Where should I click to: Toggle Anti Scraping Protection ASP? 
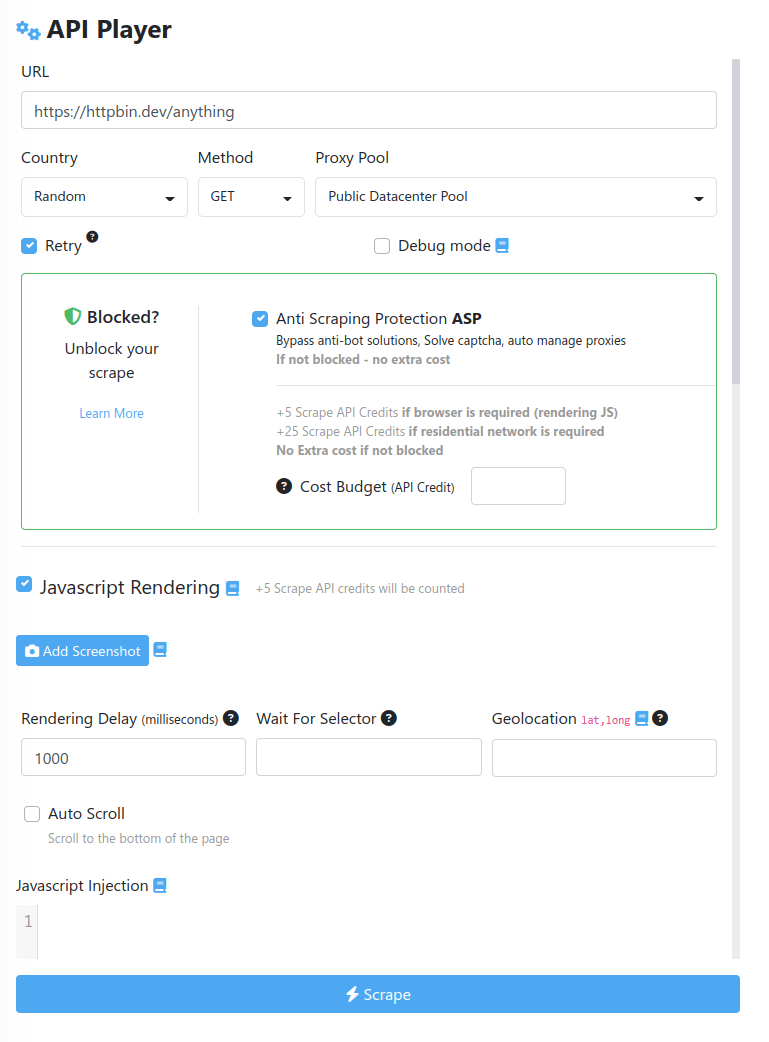pos(260,319)
